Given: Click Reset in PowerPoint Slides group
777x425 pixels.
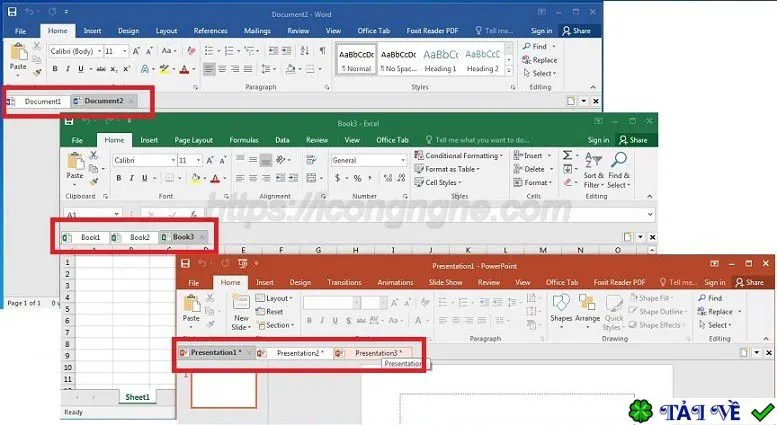Looking at the screenshot, I should (270, 312).
